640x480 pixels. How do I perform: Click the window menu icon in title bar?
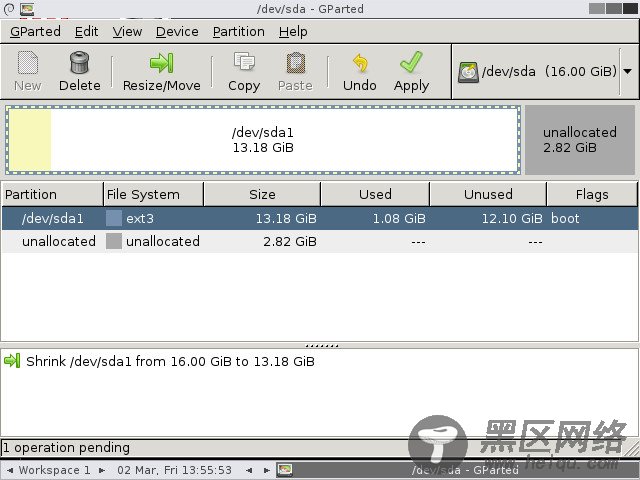(9, 9)
